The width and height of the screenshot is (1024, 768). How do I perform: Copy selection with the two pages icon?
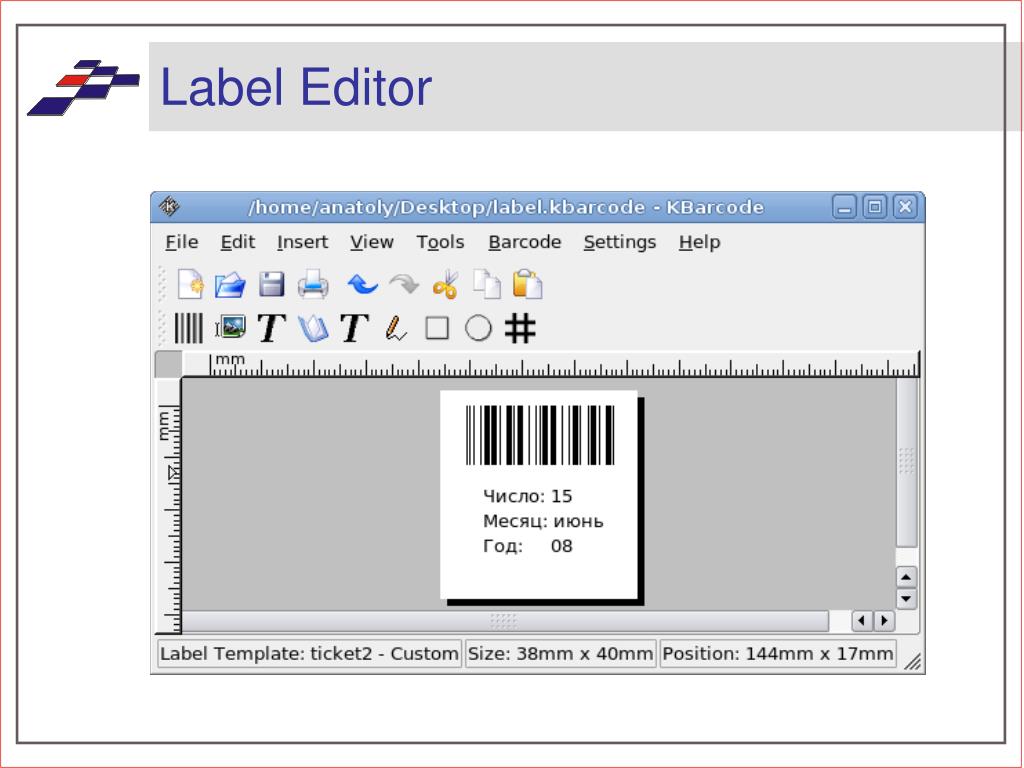[x=487, y=285]
